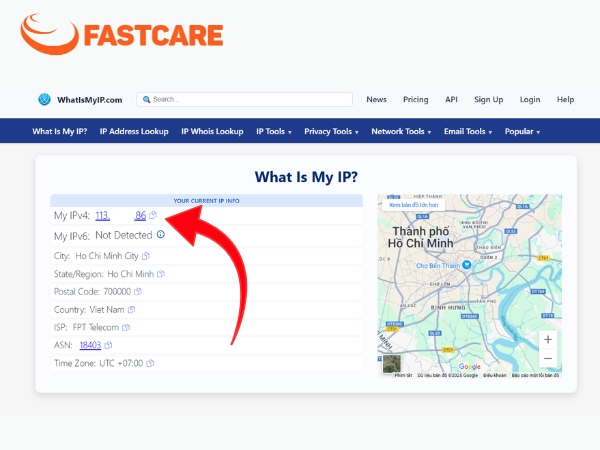The image size is (600, 450).
Task: Copy the Postal Code 700000 value
Action: coord(138,292)
